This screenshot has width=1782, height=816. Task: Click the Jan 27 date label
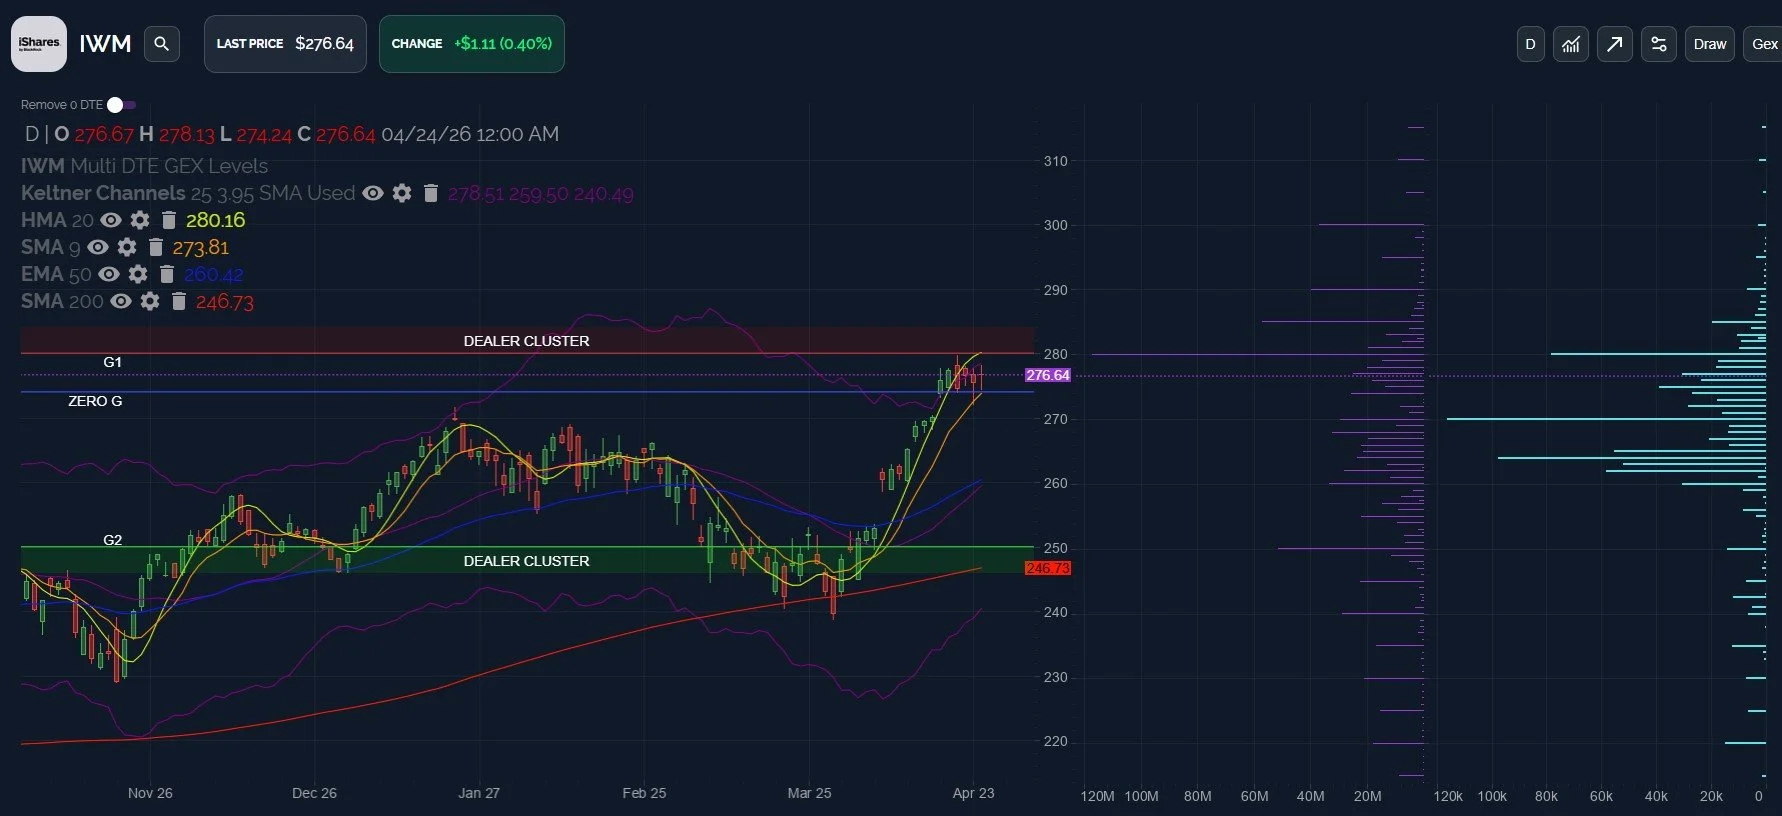(479, 793)
